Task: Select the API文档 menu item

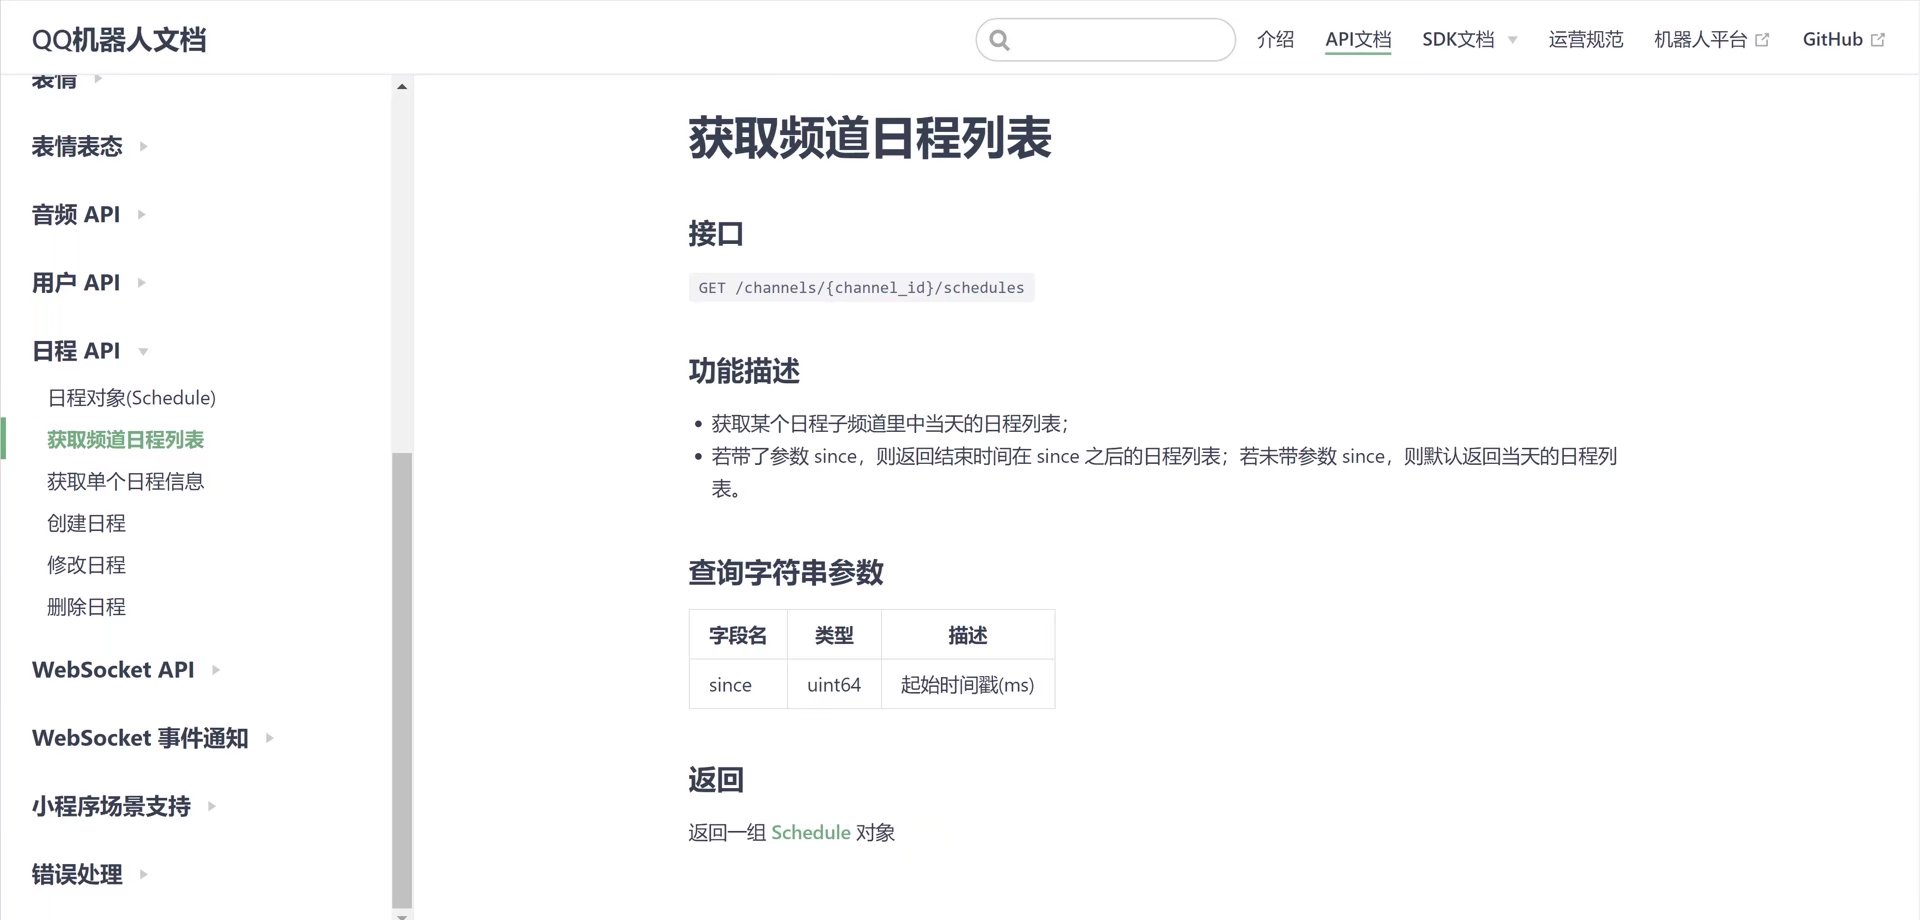Action: point(1358,40)
